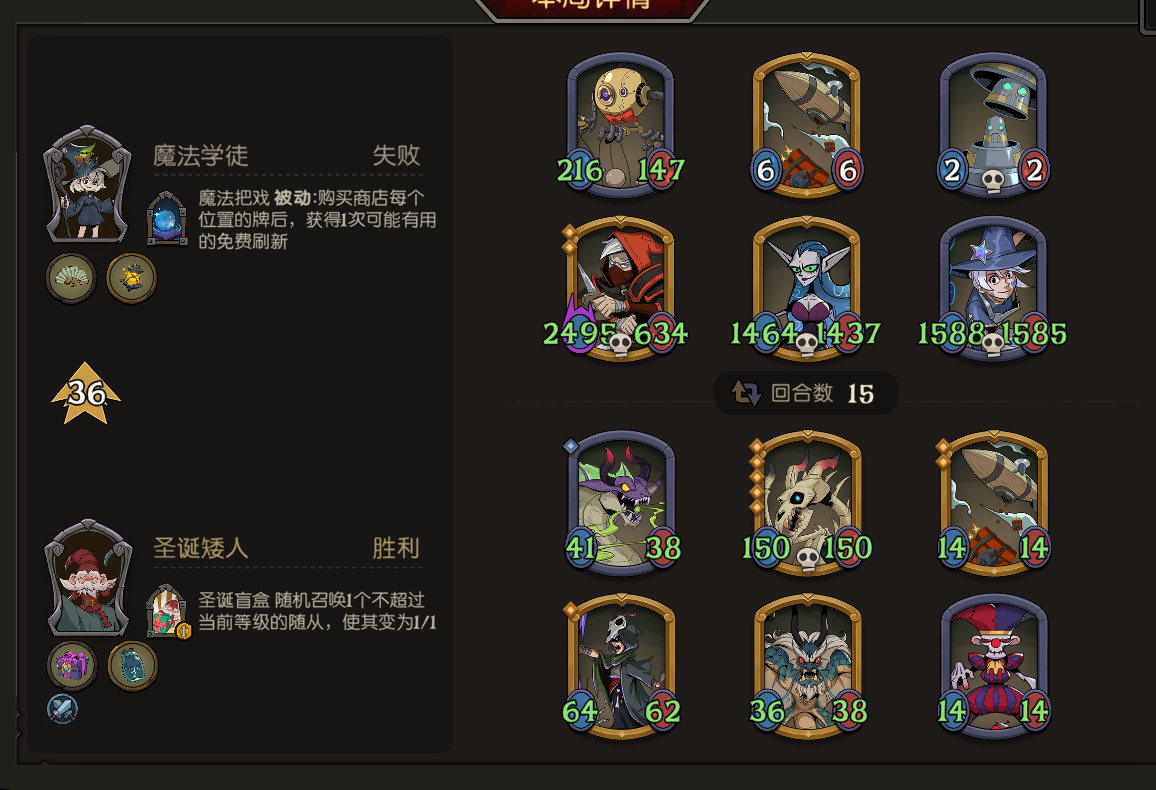
Task: Select the folding fan relic icon
Action: point(71,279)
